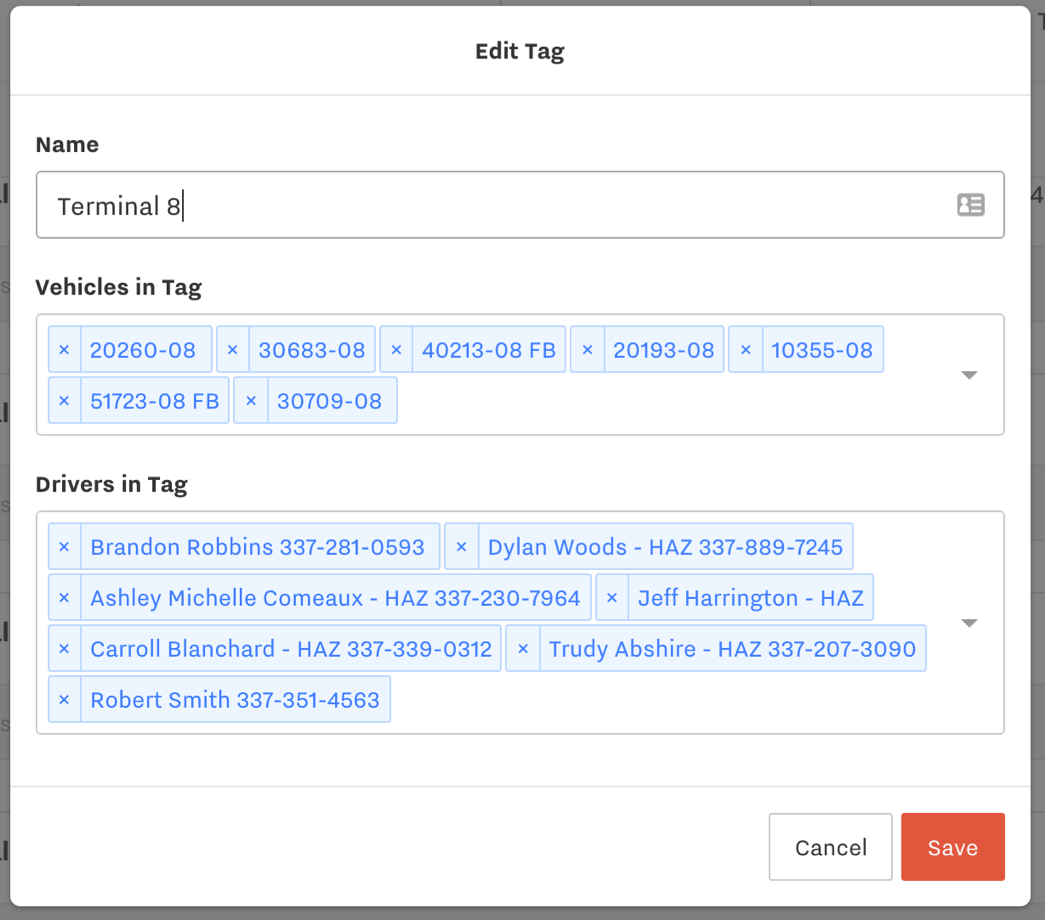This screenshot has height=920, width=1045.
Task: Save the Terminal 8 tag changes
Action: (951, 846)
